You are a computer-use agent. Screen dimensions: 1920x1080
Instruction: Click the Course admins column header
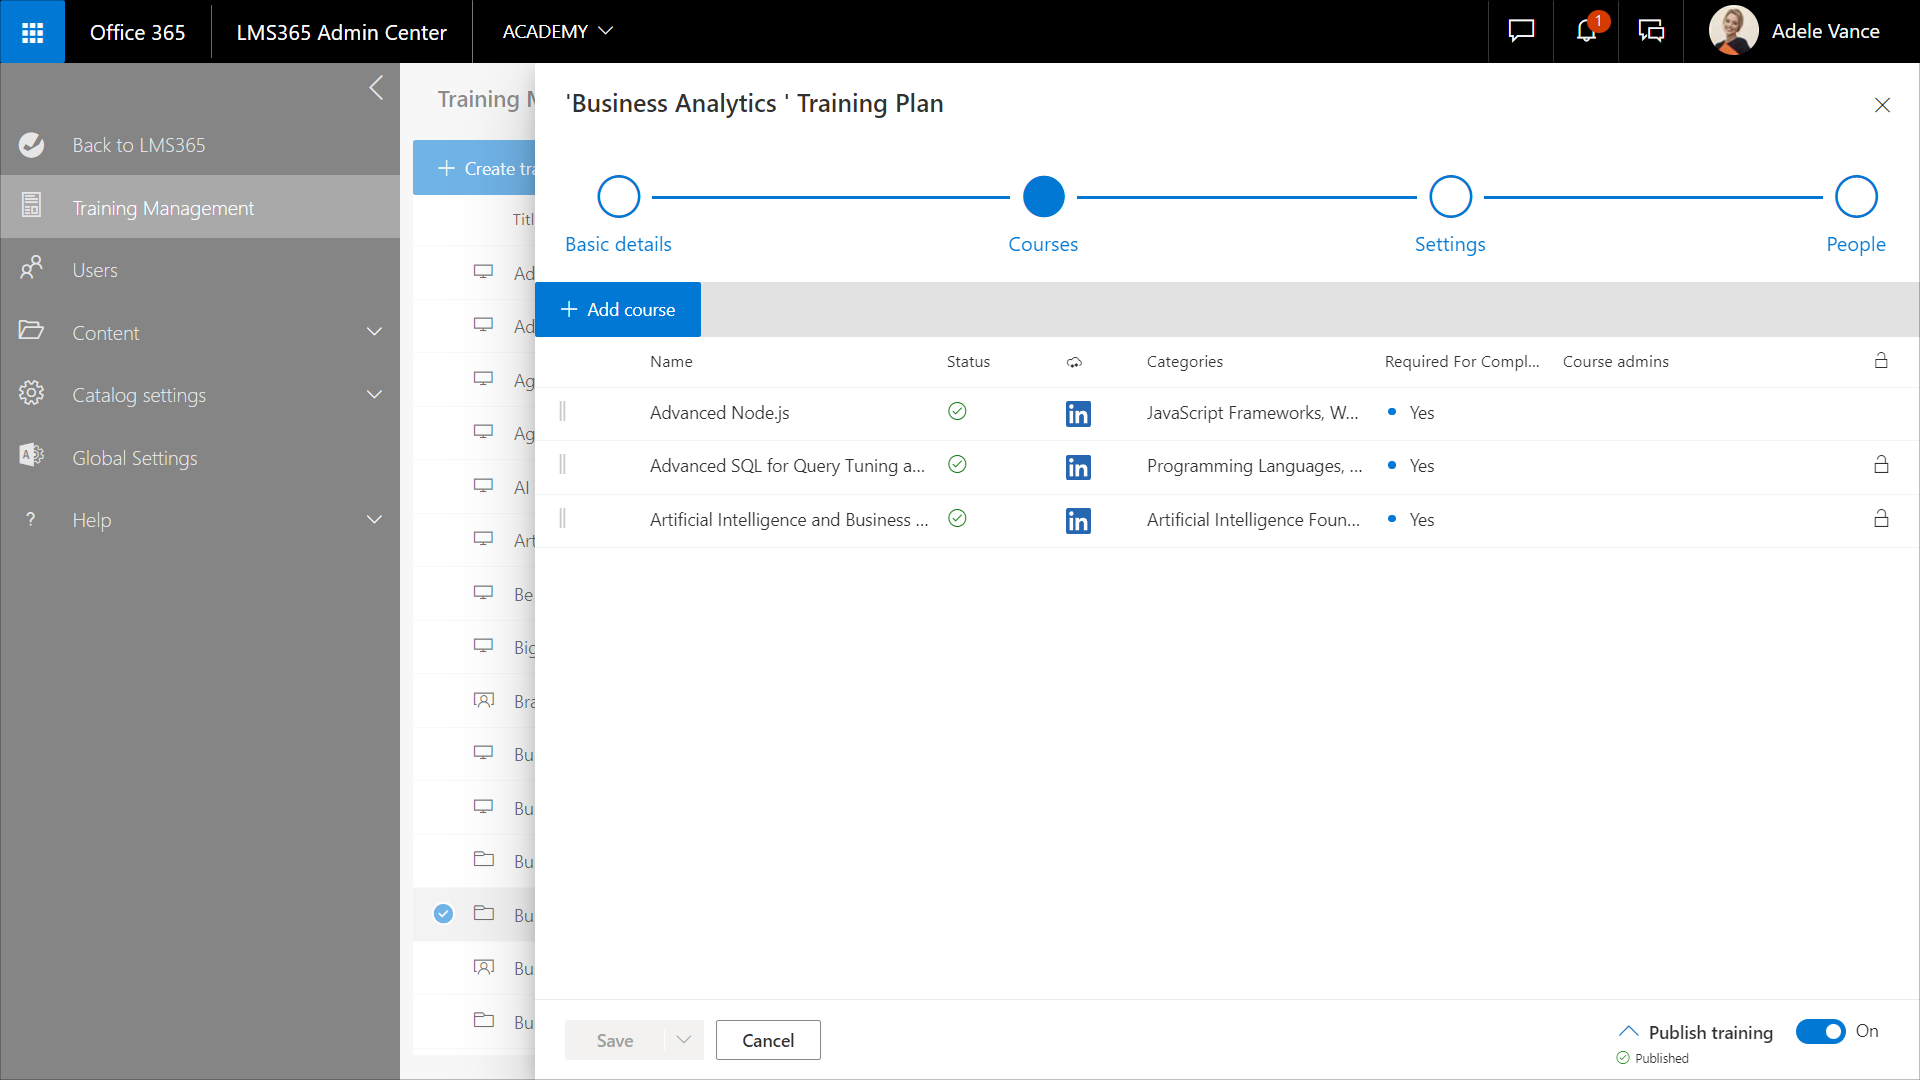pos(1616,361)
